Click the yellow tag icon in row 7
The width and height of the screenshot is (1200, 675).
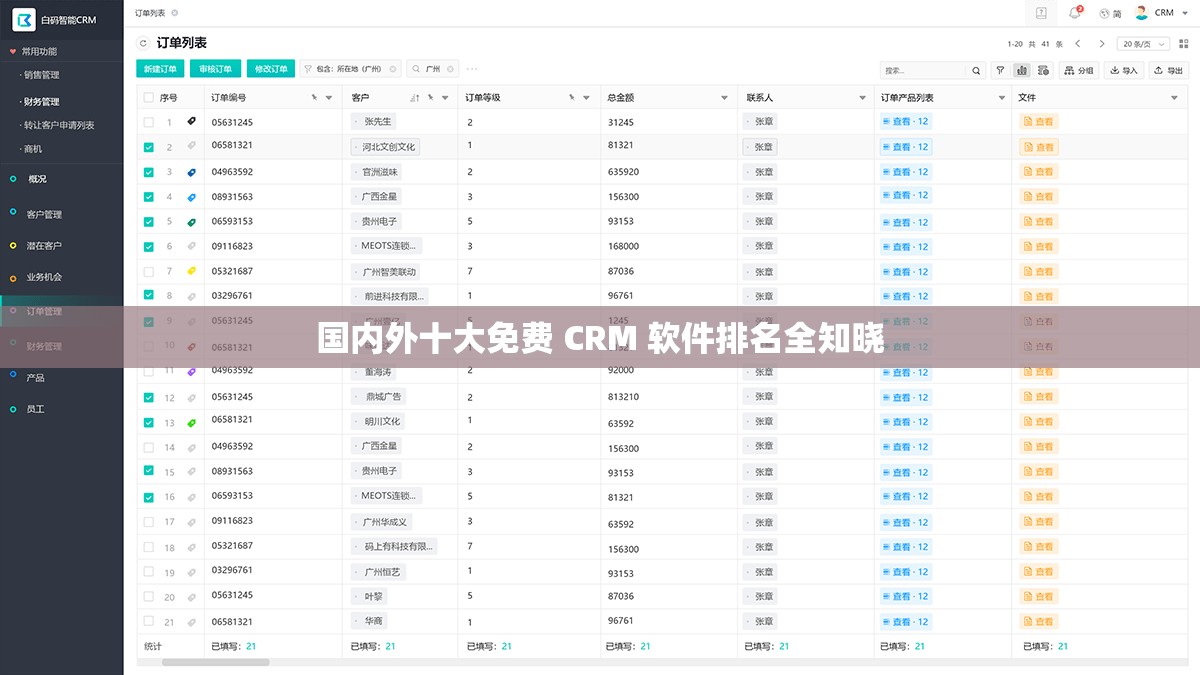(192, 271)
